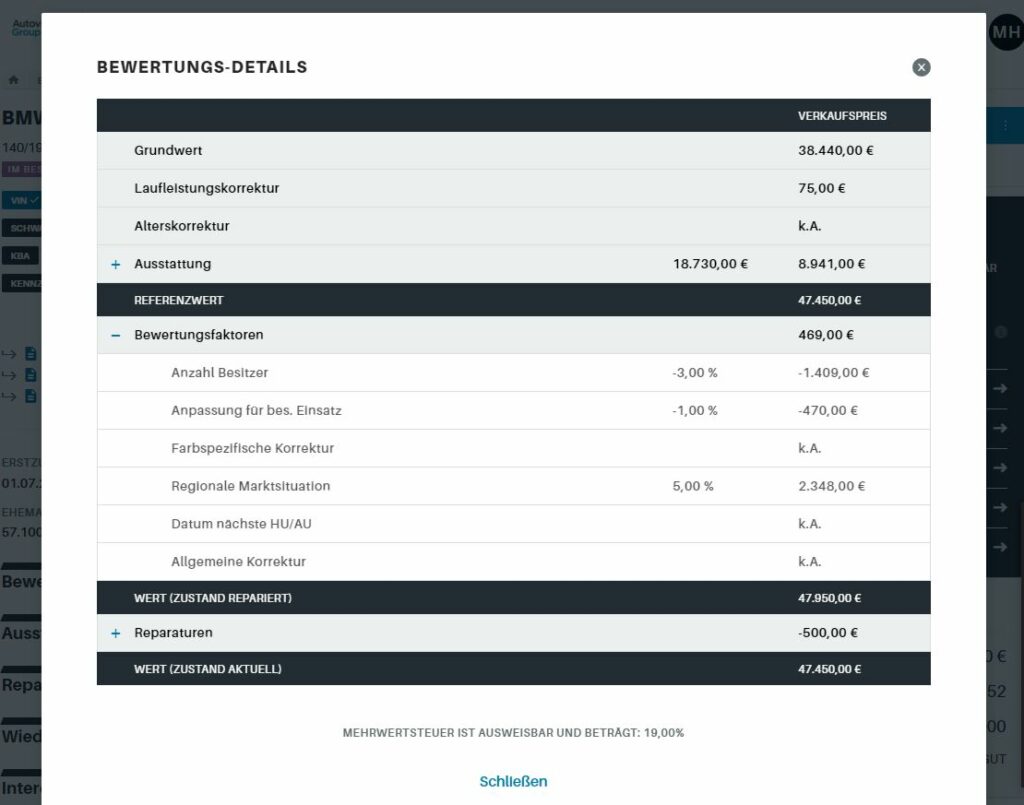Click the 5,00 % regional market value
The width and height of the screenshot is (1024, 805).
tap(693, 486)
